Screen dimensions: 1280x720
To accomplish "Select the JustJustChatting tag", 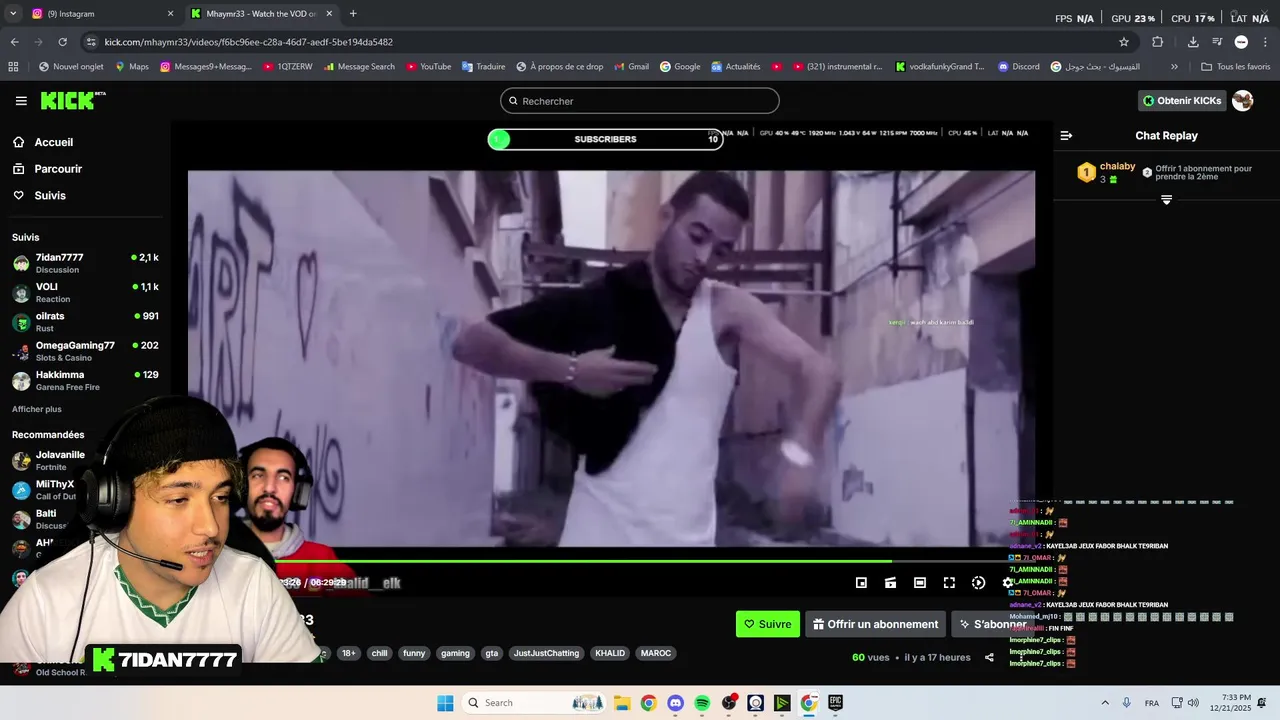I will [546, 653].
